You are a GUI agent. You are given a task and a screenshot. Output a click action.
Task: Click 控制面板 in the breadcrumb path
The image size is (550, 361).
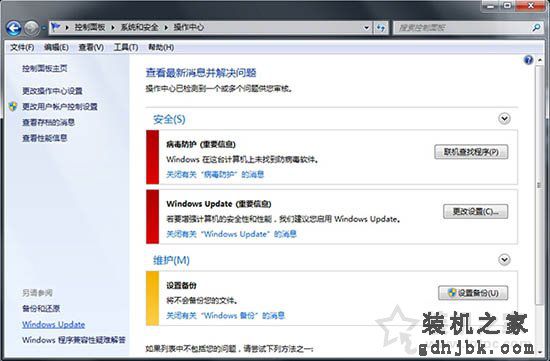[x=90, y=27]
